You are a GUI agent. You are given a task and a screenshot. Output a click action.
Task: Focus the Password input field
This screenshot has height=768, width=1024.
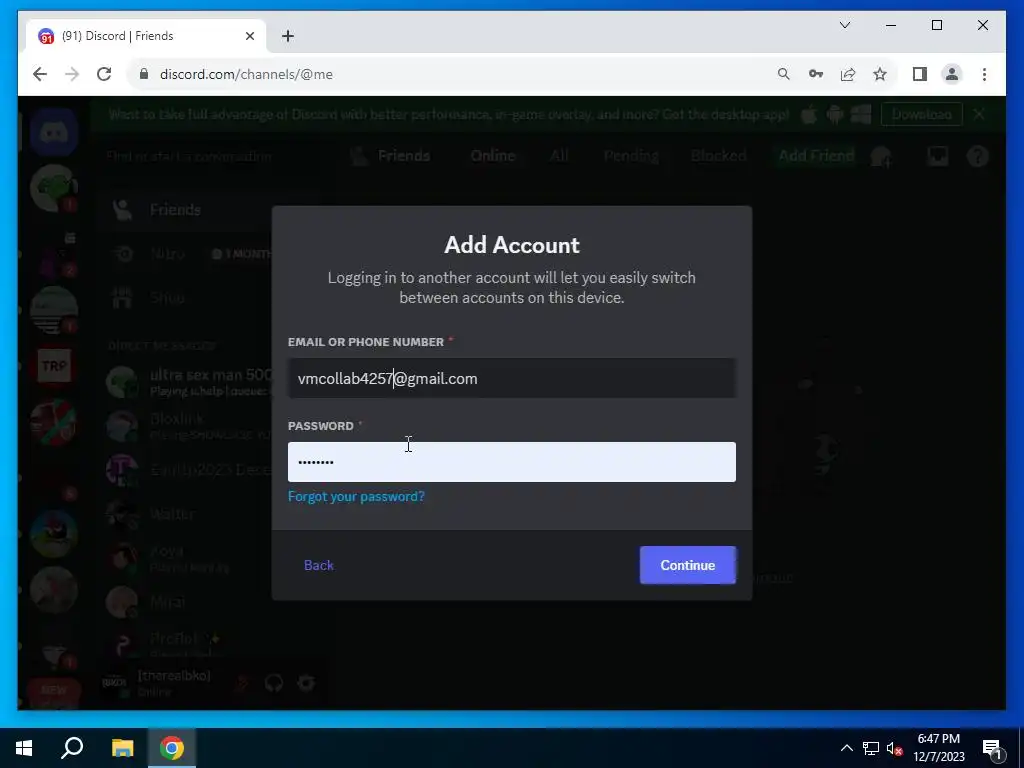[511, 462]
